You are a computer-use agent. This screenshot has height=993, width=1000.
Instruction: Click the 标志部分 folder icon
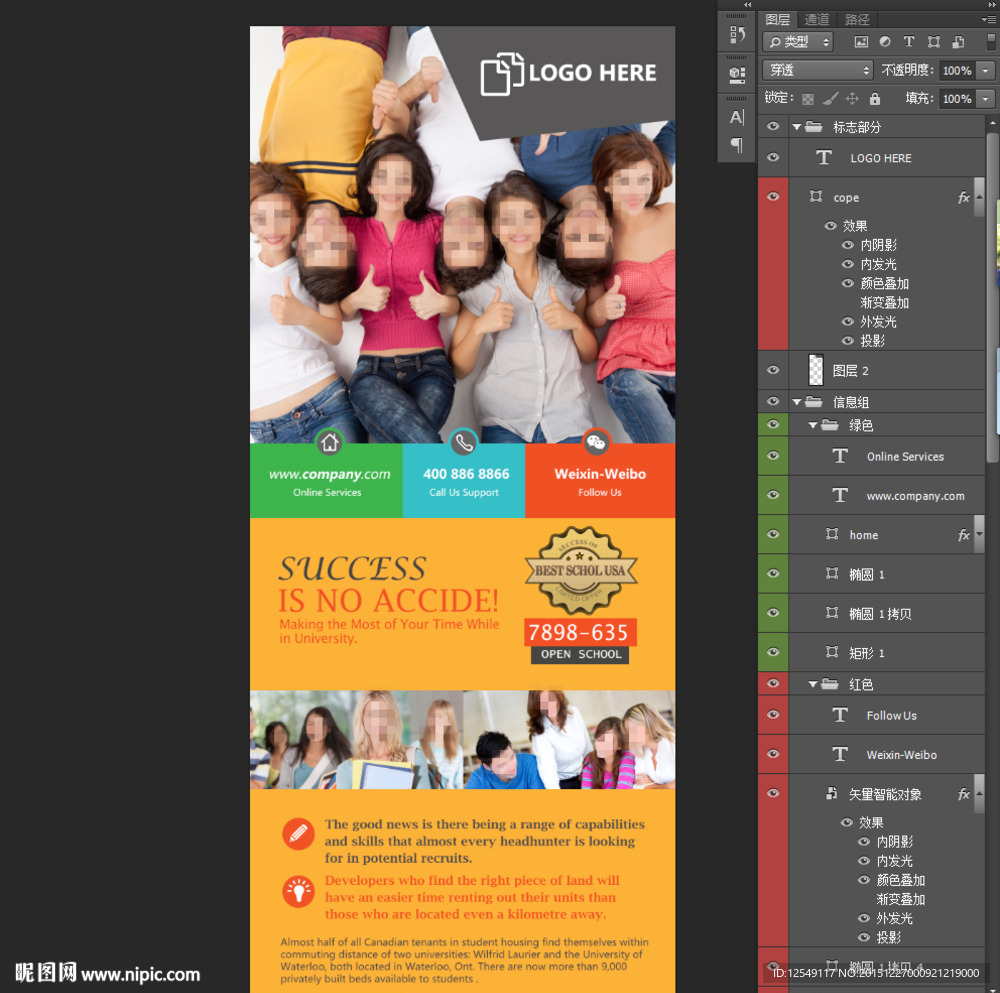click(x=813, y=126)
